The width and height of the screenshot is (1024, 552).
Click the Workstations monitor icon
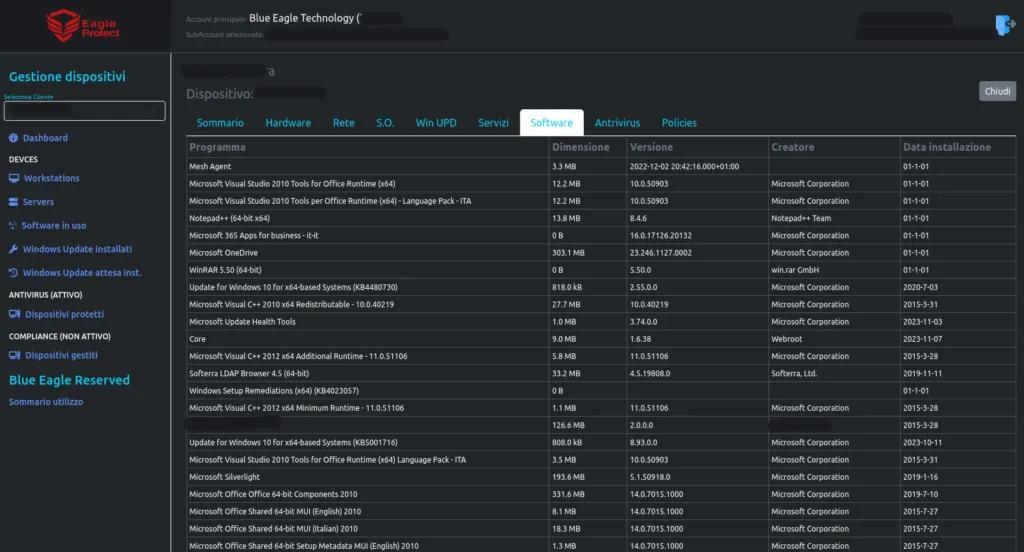[x=14, y=178]
